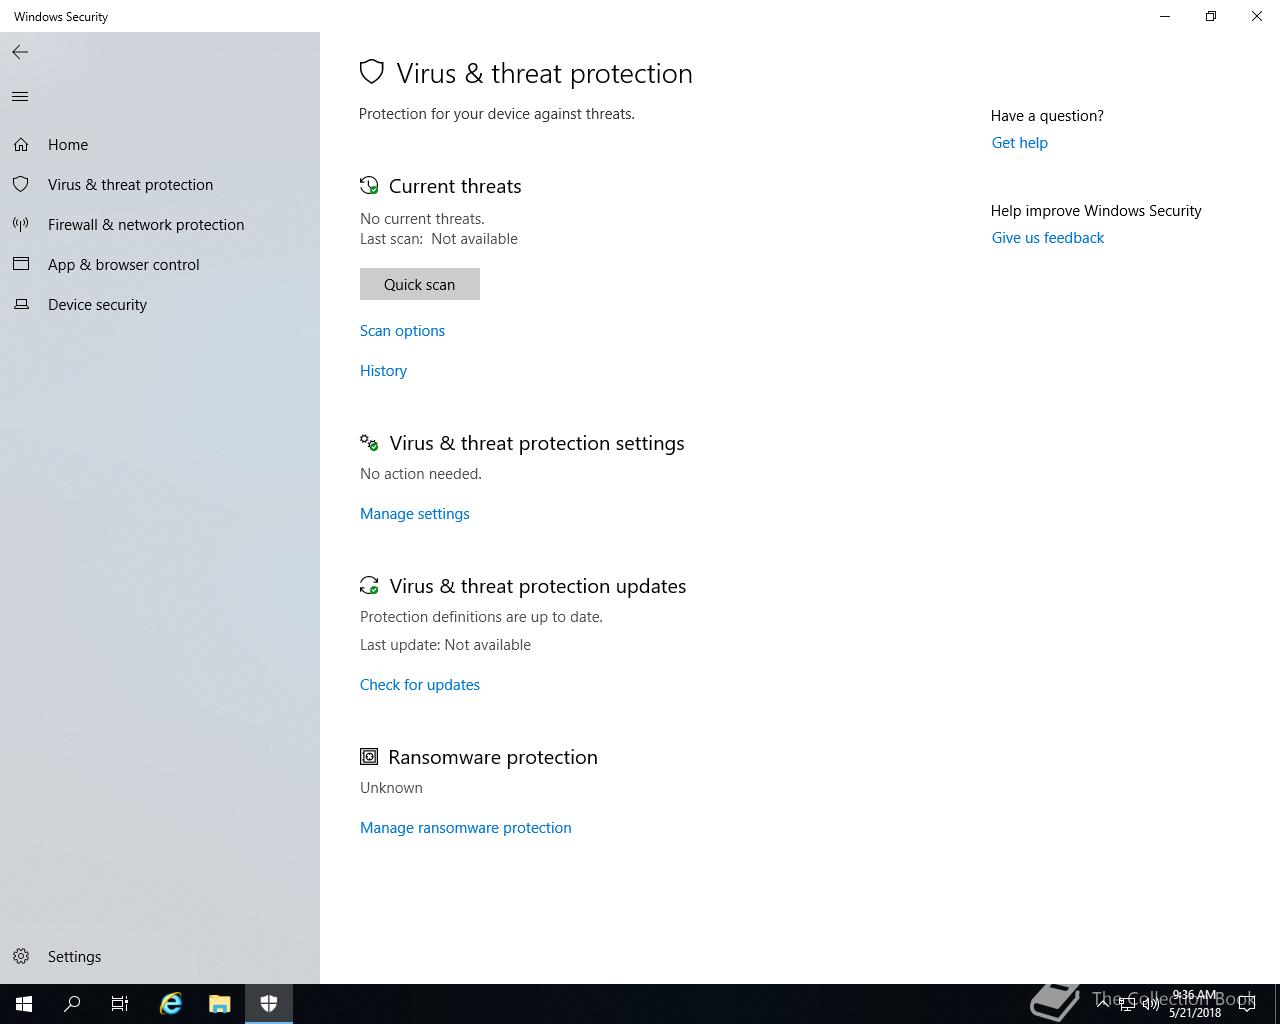
Task: Click the Firewall antenna icon in sidebar
Action: [x=21, y=225]
